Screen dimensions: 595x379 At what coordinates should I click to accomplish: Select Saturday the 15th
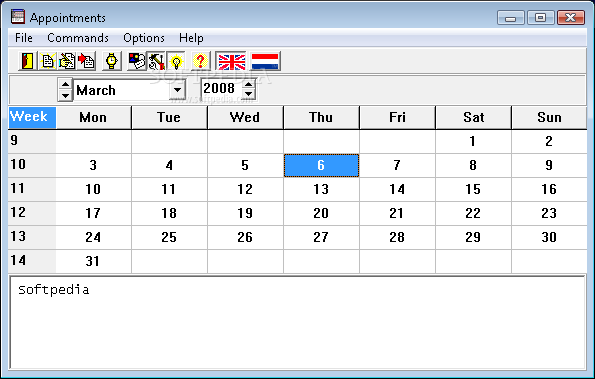tap(473, 189)
